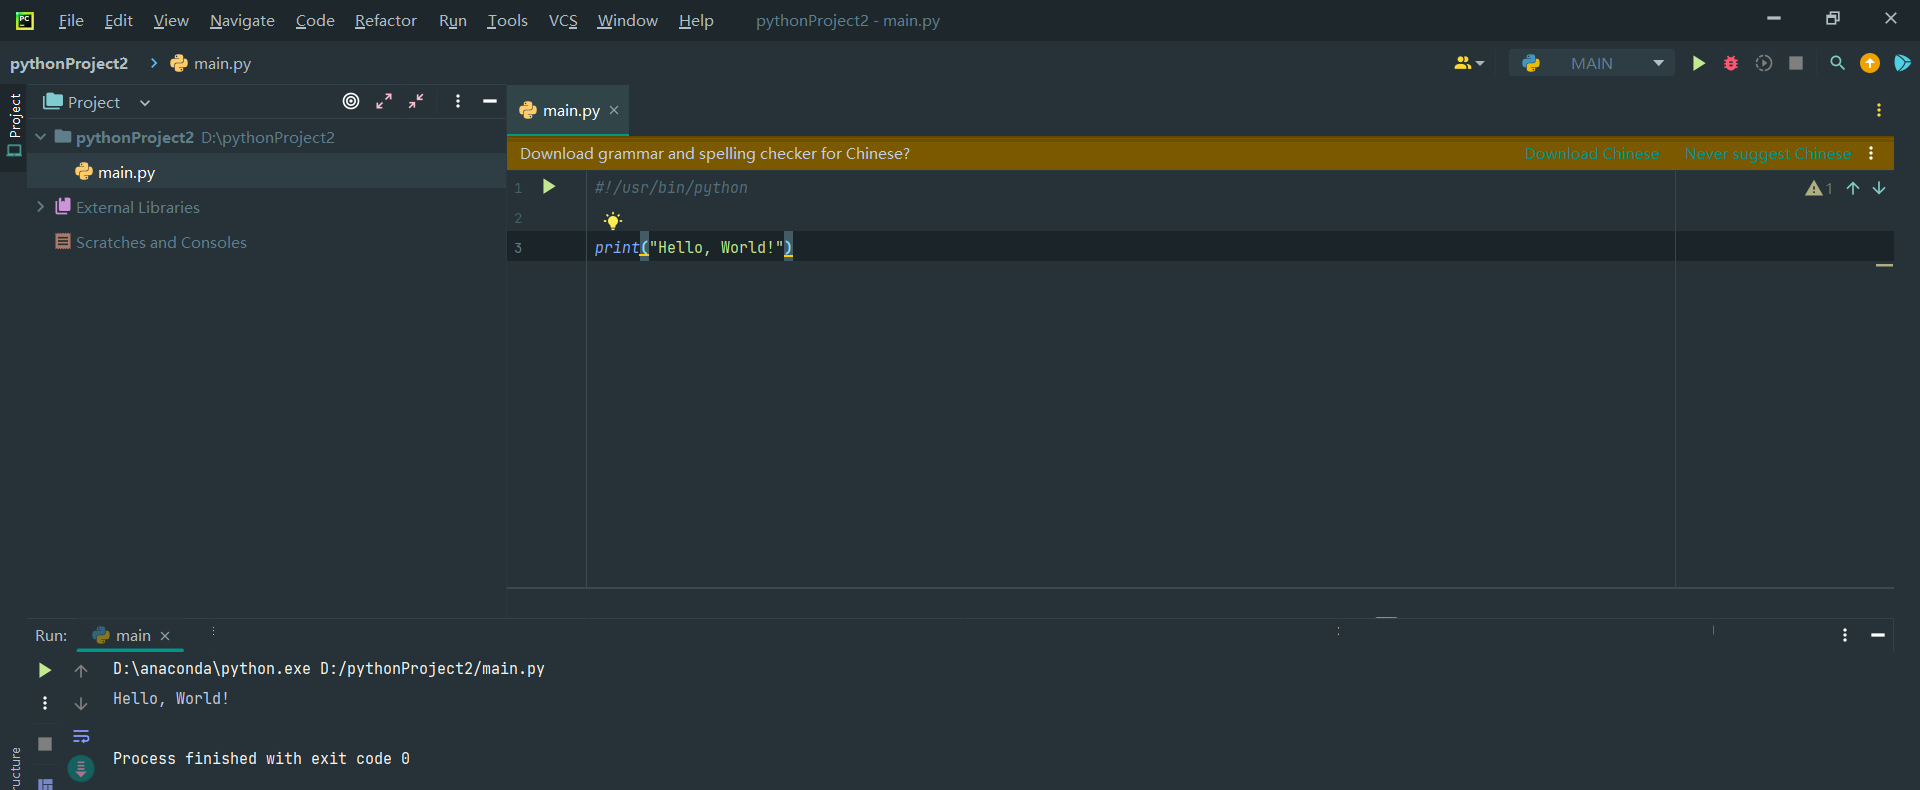The width and height of the screenshot is (1920, 790).
Task: Toggle soft-wrap in Run console
Action: tap(81, 737)
